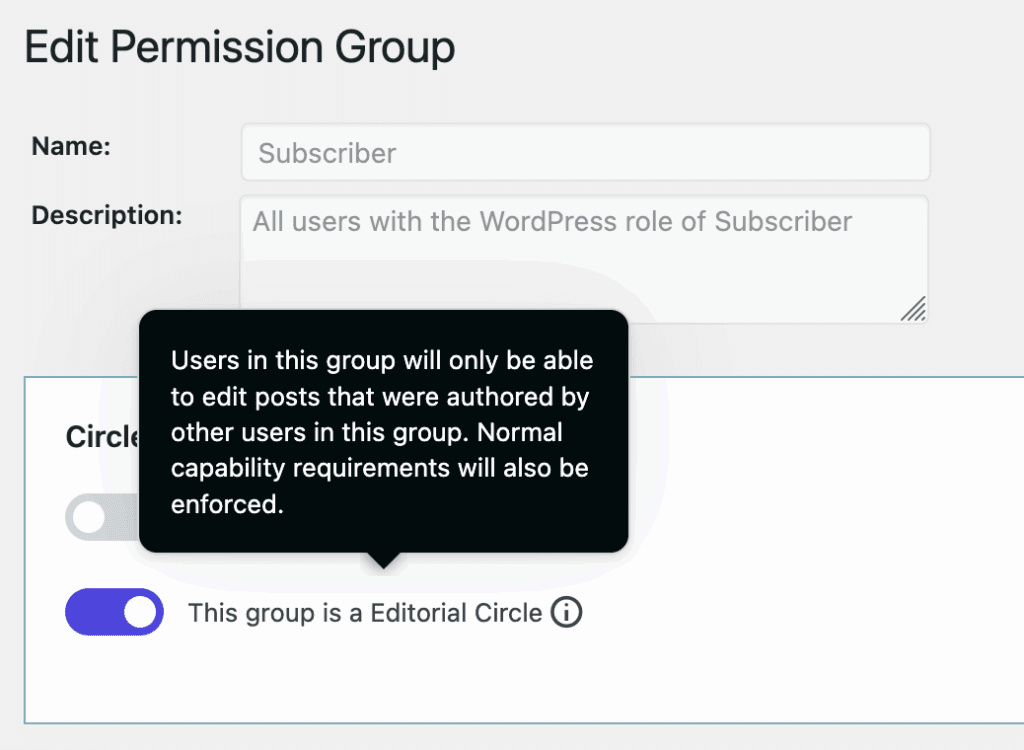Select the Name input showing 'Subscriber'
Screen dimensions: 1024x750
pos(585,152)
